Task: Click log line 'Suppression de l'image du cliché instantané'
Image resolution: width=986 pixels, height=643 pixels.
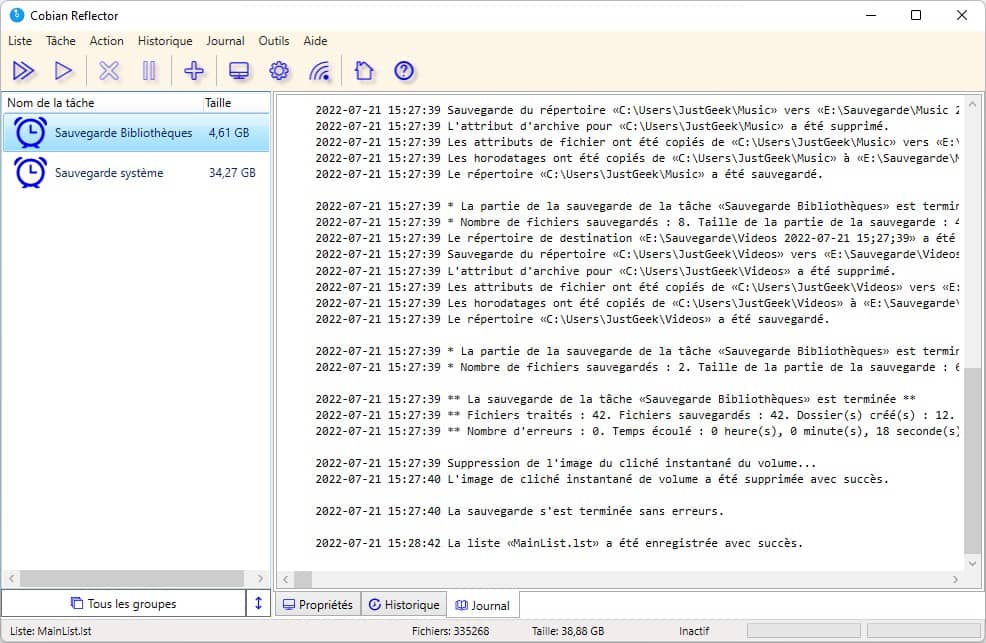Action: [x=566, y=463]
